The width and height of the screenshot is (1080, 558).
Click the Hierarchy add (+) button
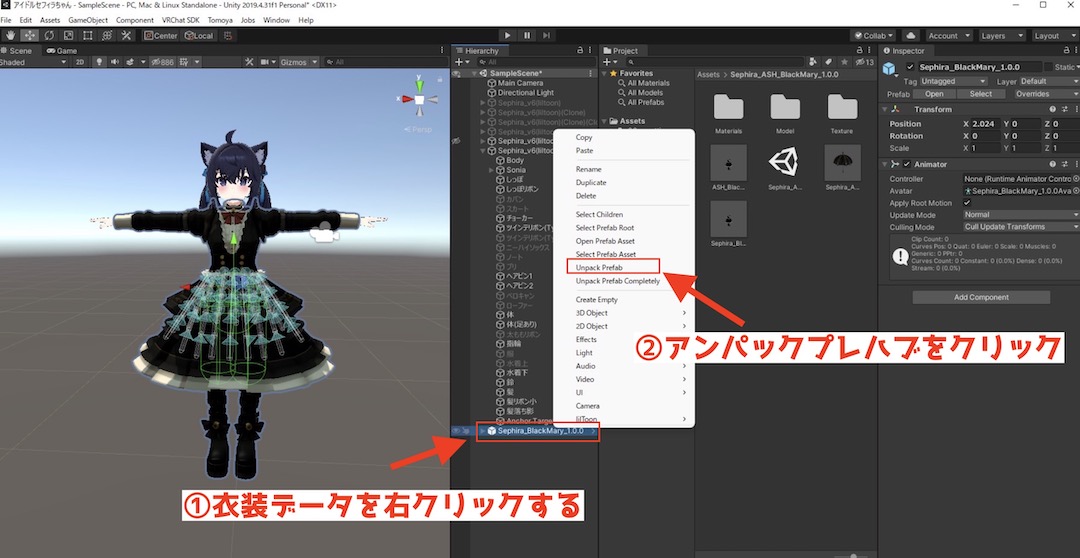point(460,62)
